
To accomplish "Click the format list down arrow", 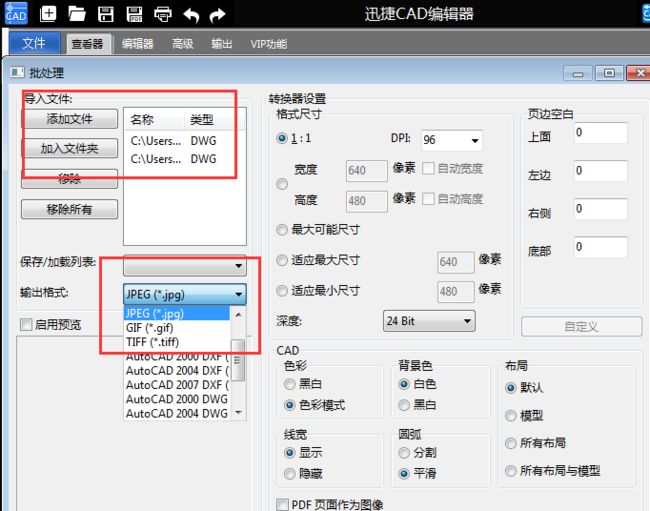I will [238, 413].
